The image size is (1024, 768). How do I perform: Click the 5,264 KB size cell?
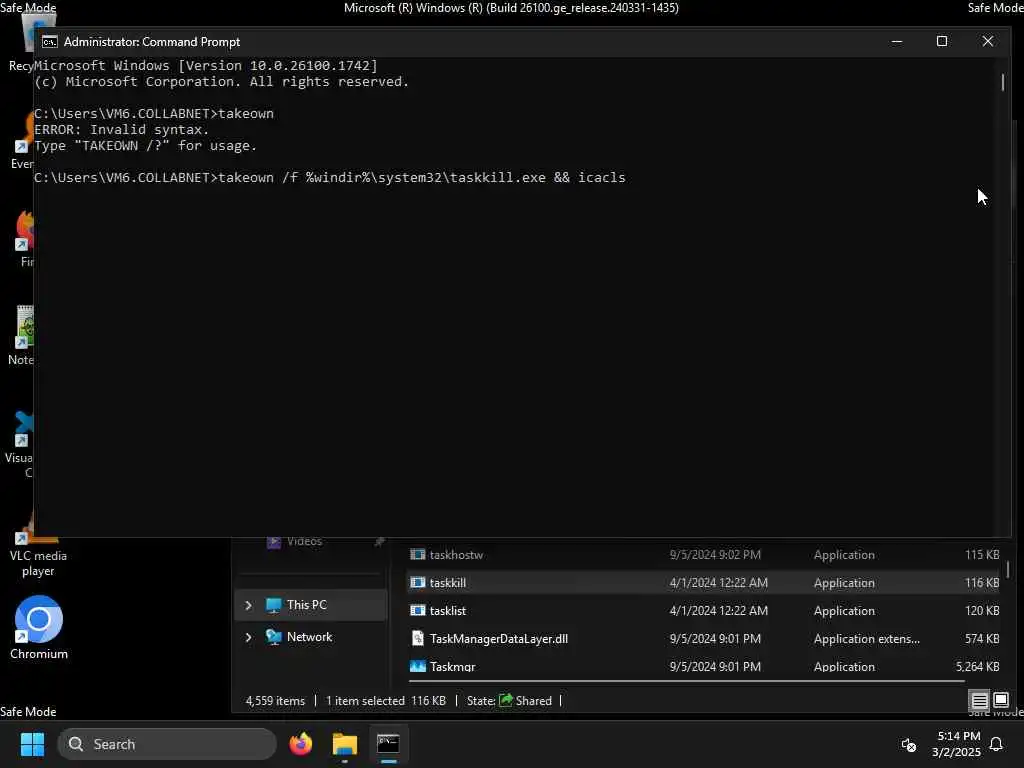(977, 666)
